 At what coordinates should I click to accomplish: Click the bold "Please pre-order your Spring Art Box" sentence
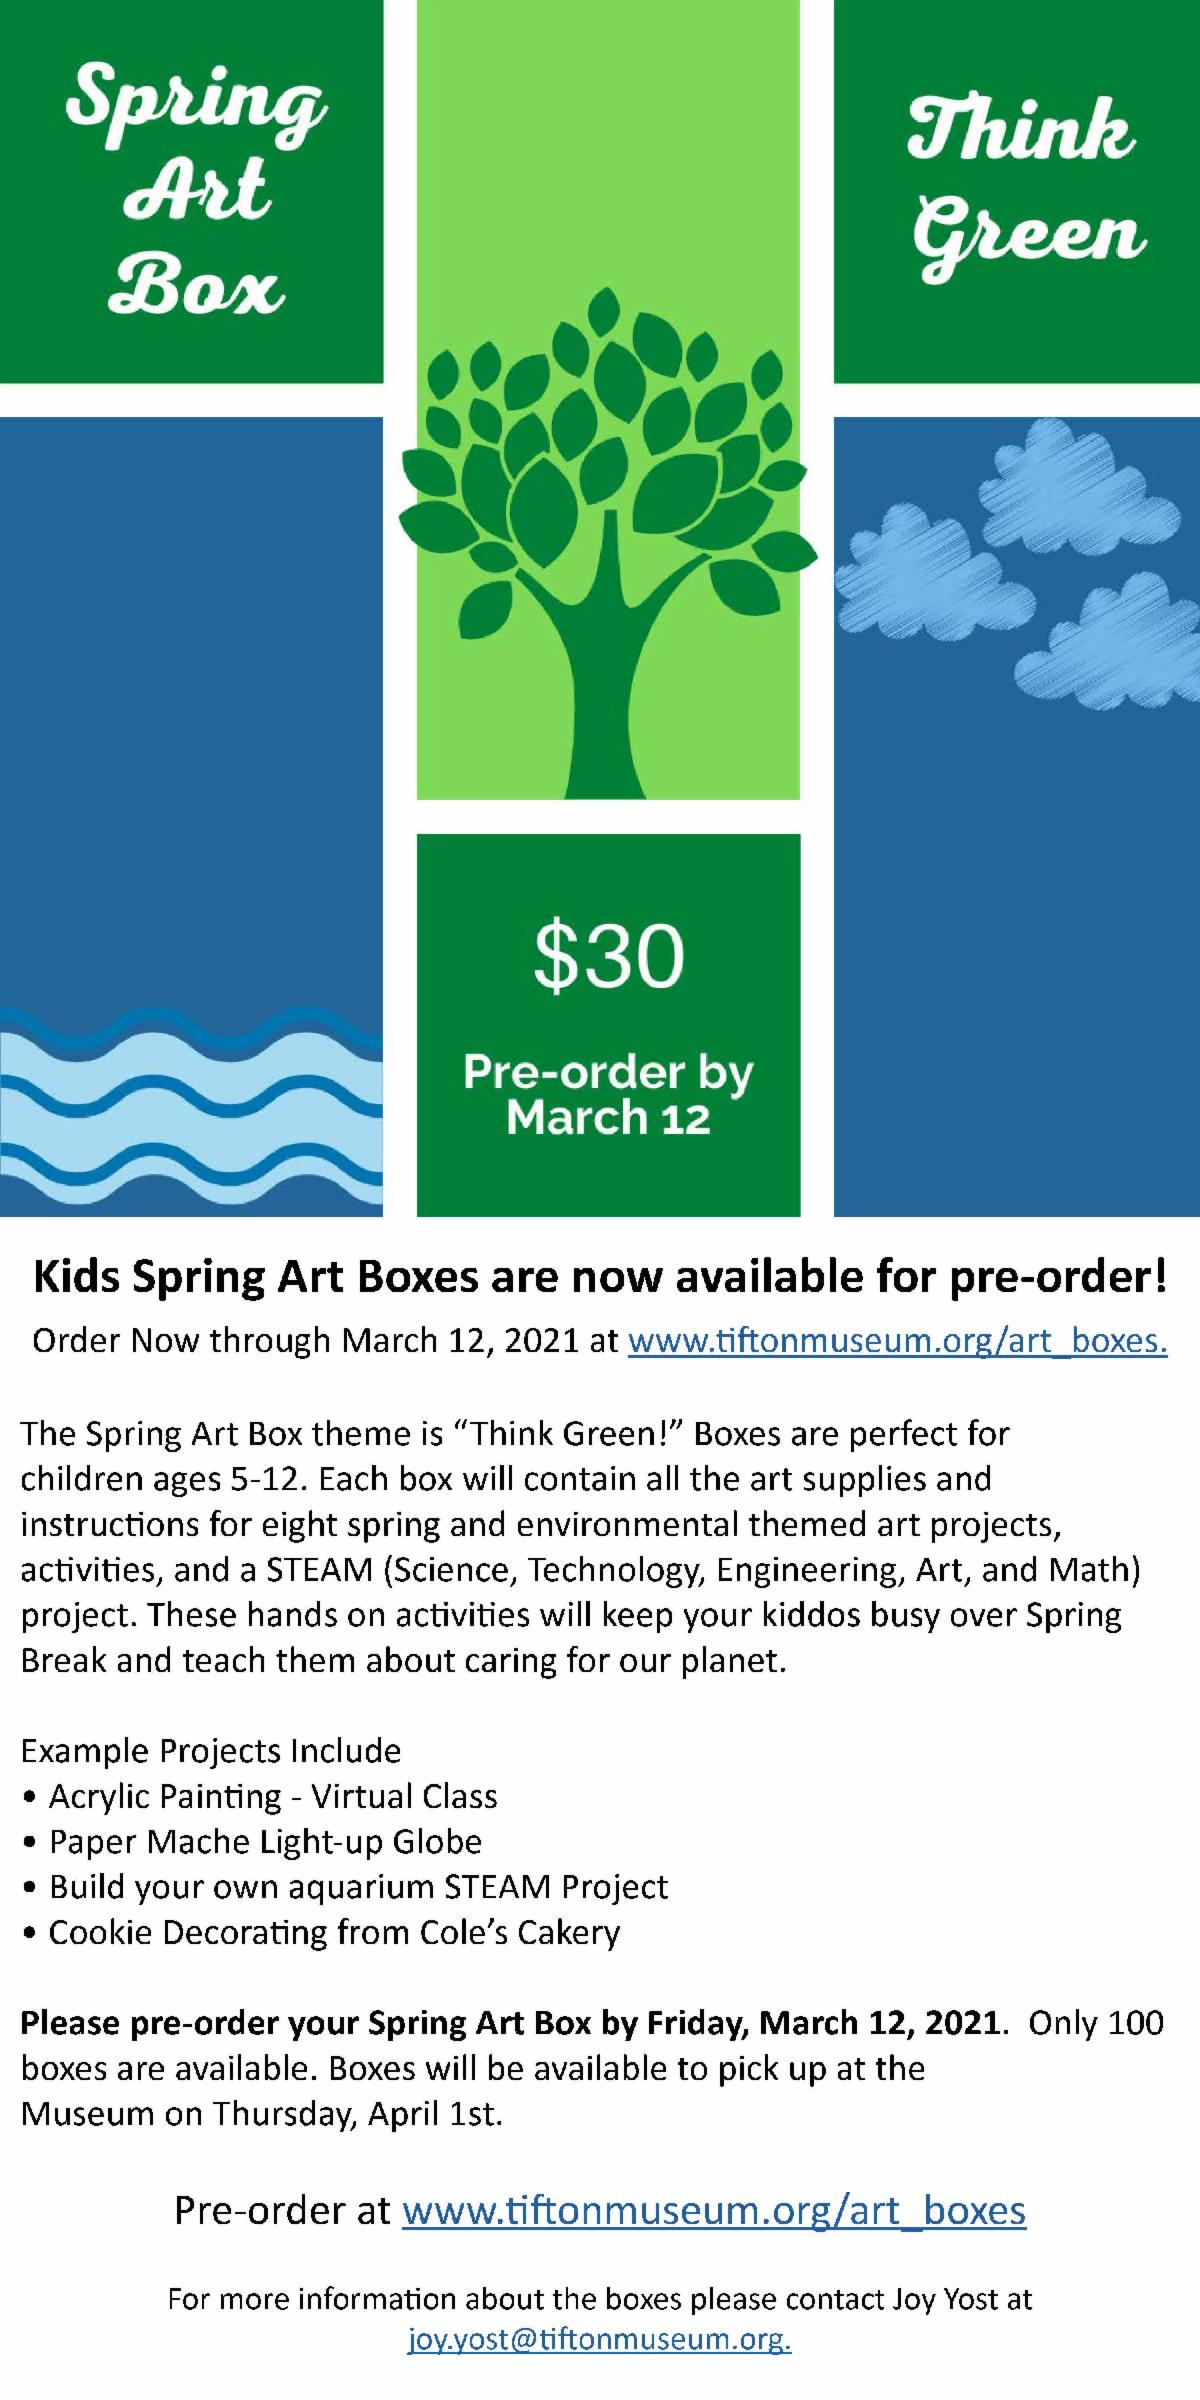point(510,2022)
